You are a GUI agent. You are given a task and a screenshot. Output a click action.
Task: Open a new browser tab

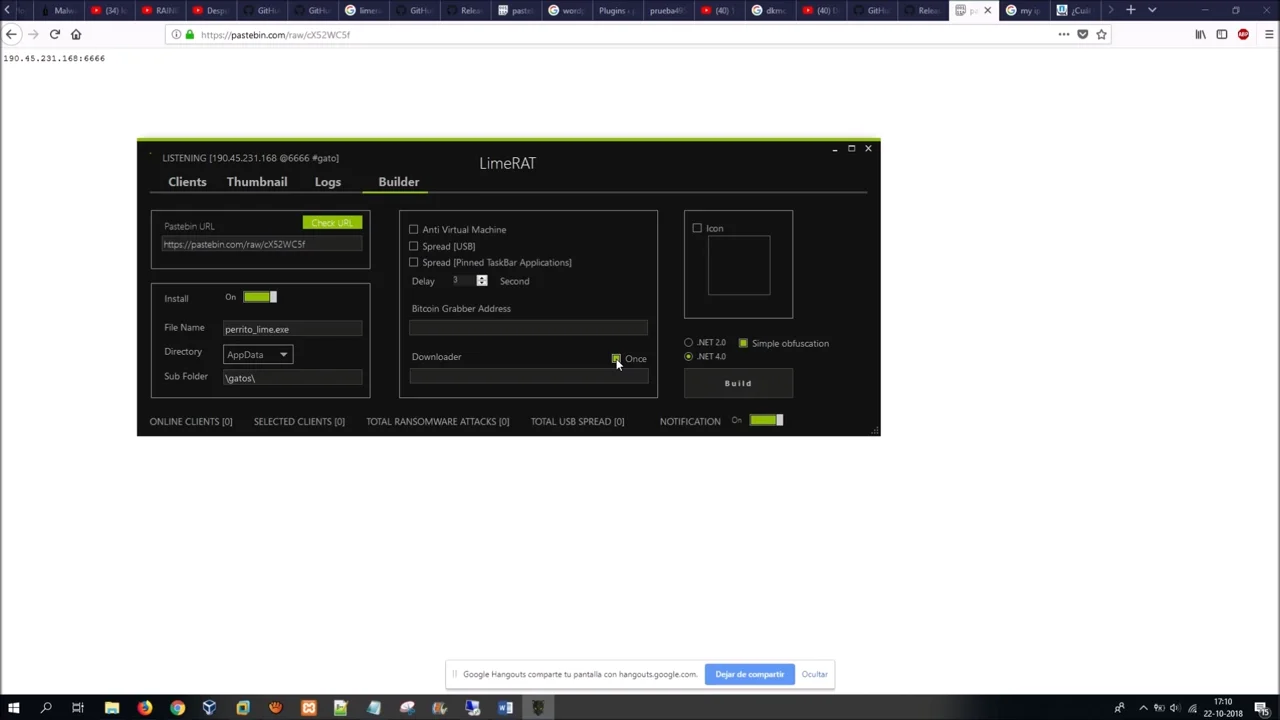click(1130, 10)
